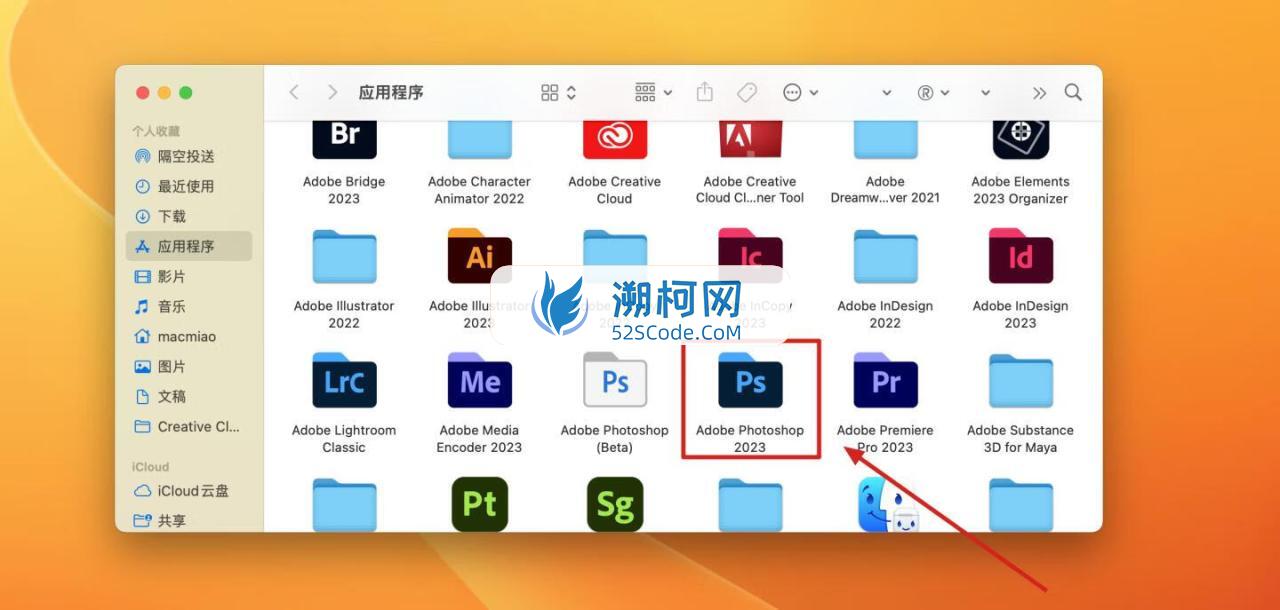The image size is (1280, 610).
Task: Select Adobe Lightroom Classic folder
Action: tap(344, 380)
